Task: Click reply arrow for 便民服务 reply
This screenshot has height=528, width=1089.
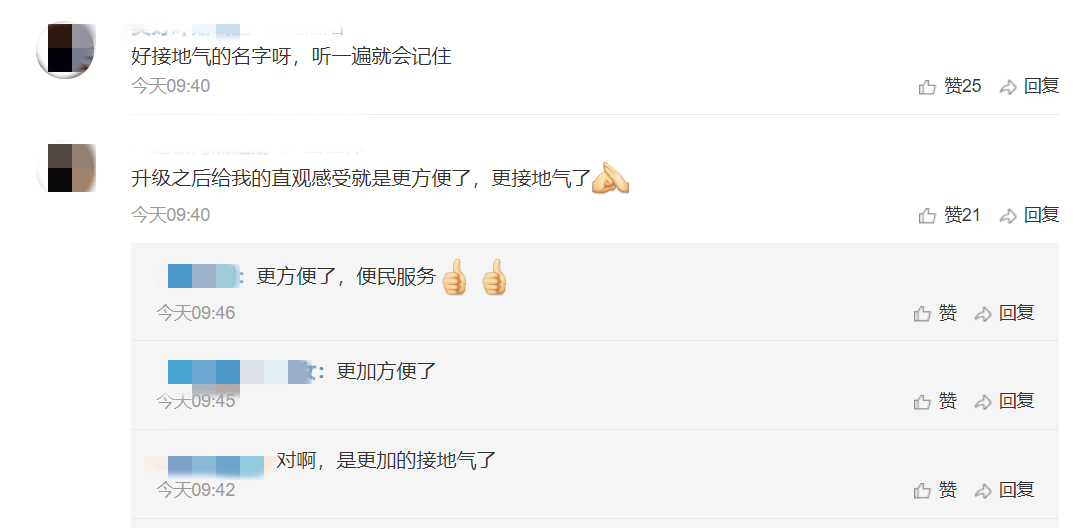Action: pos(983,314)
